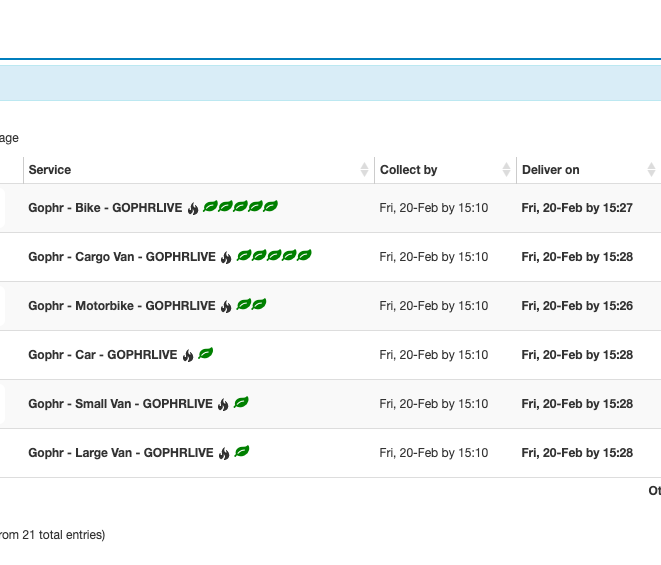Click the green leaf rating on the Bike row
661x565 pixels.
coord(240,206)
